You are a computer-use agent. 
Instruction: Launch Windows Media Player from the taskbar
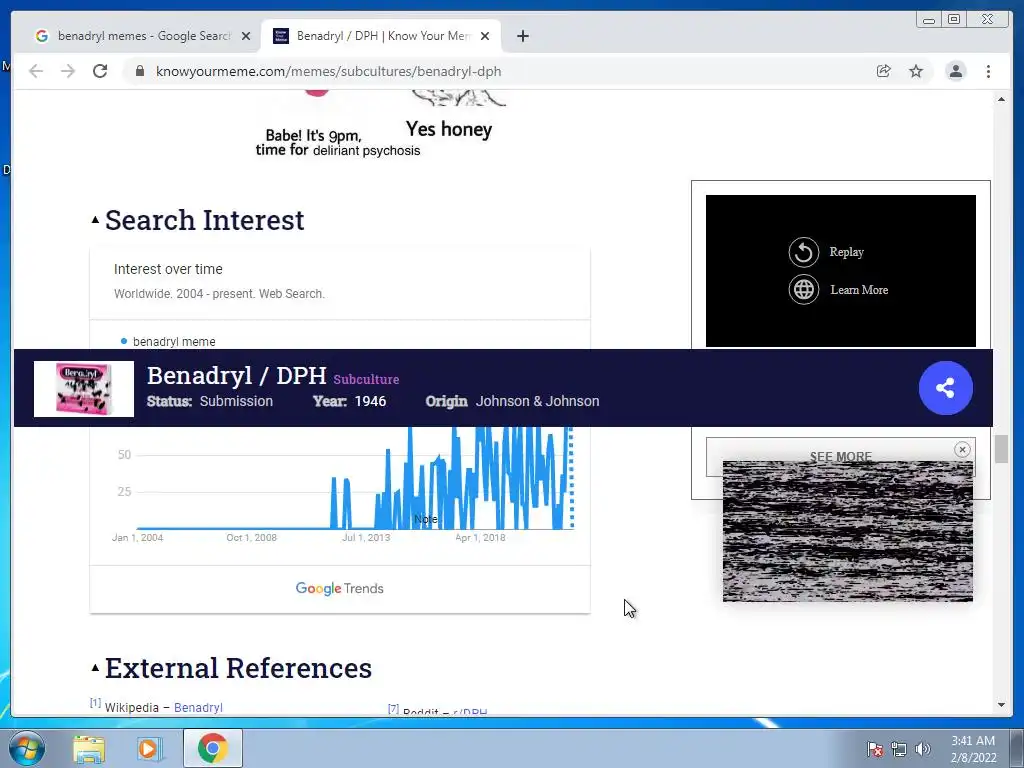coord(148,748)
